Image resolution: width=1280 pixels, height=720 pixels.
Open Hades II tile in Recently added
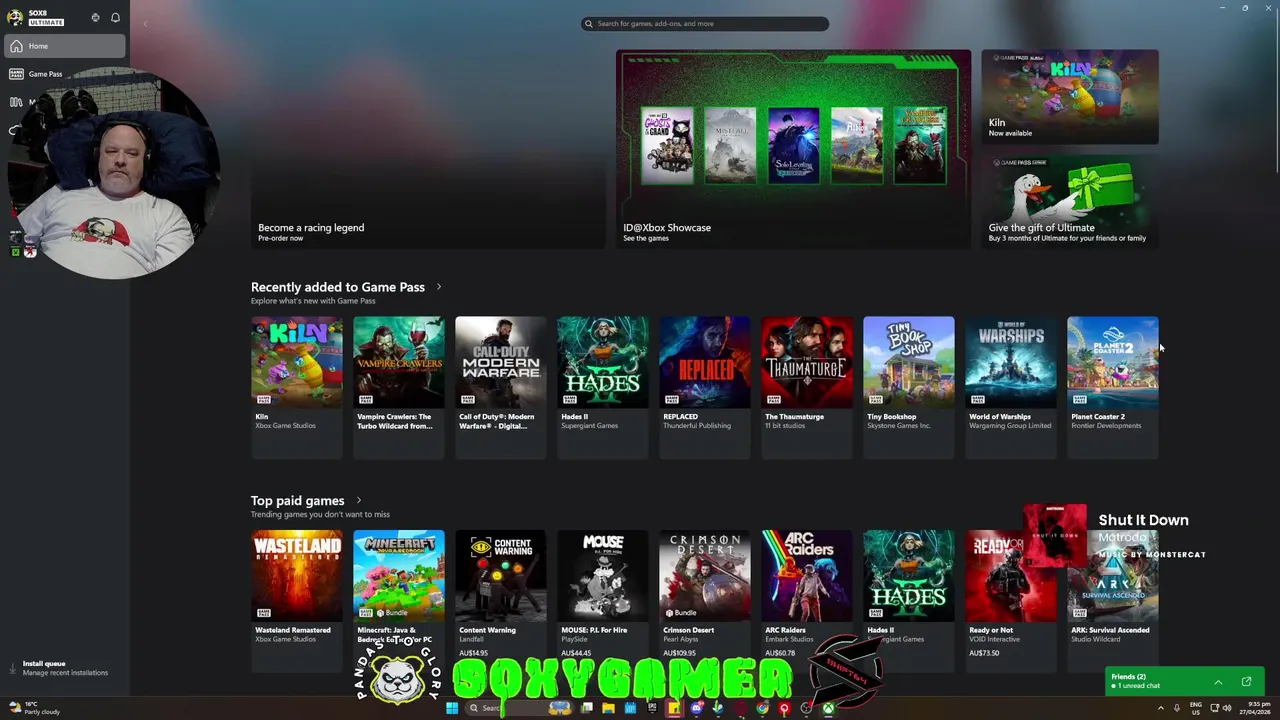point(603,387)
